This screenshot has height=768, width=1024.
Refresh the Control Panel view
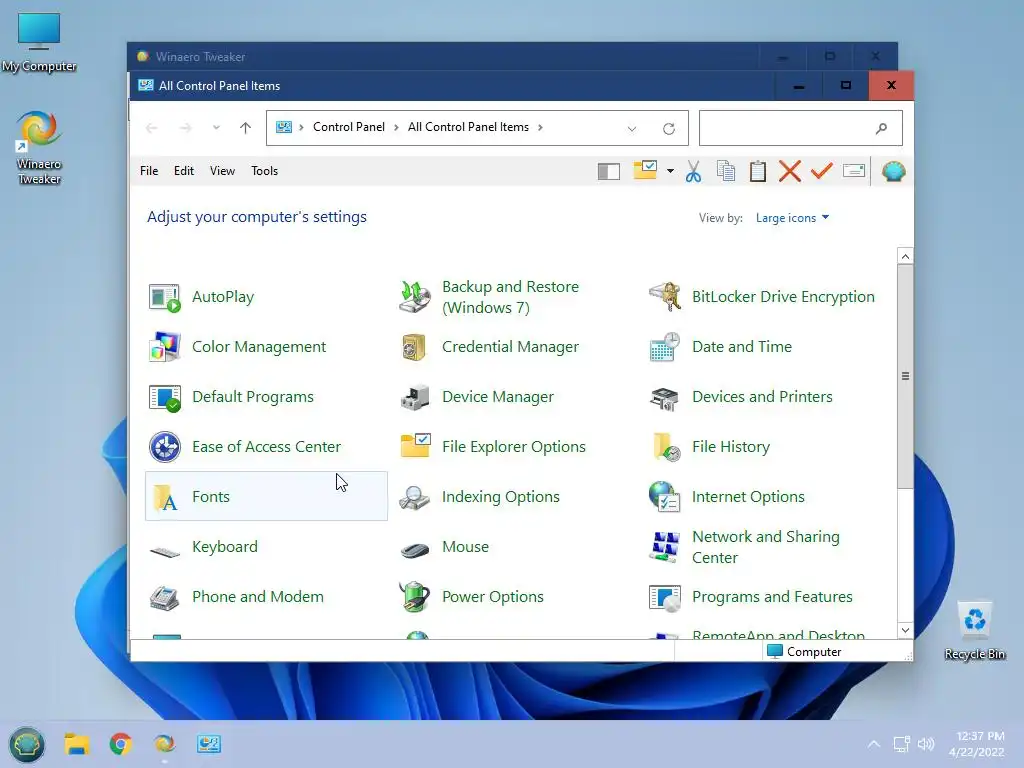point(669,129)
